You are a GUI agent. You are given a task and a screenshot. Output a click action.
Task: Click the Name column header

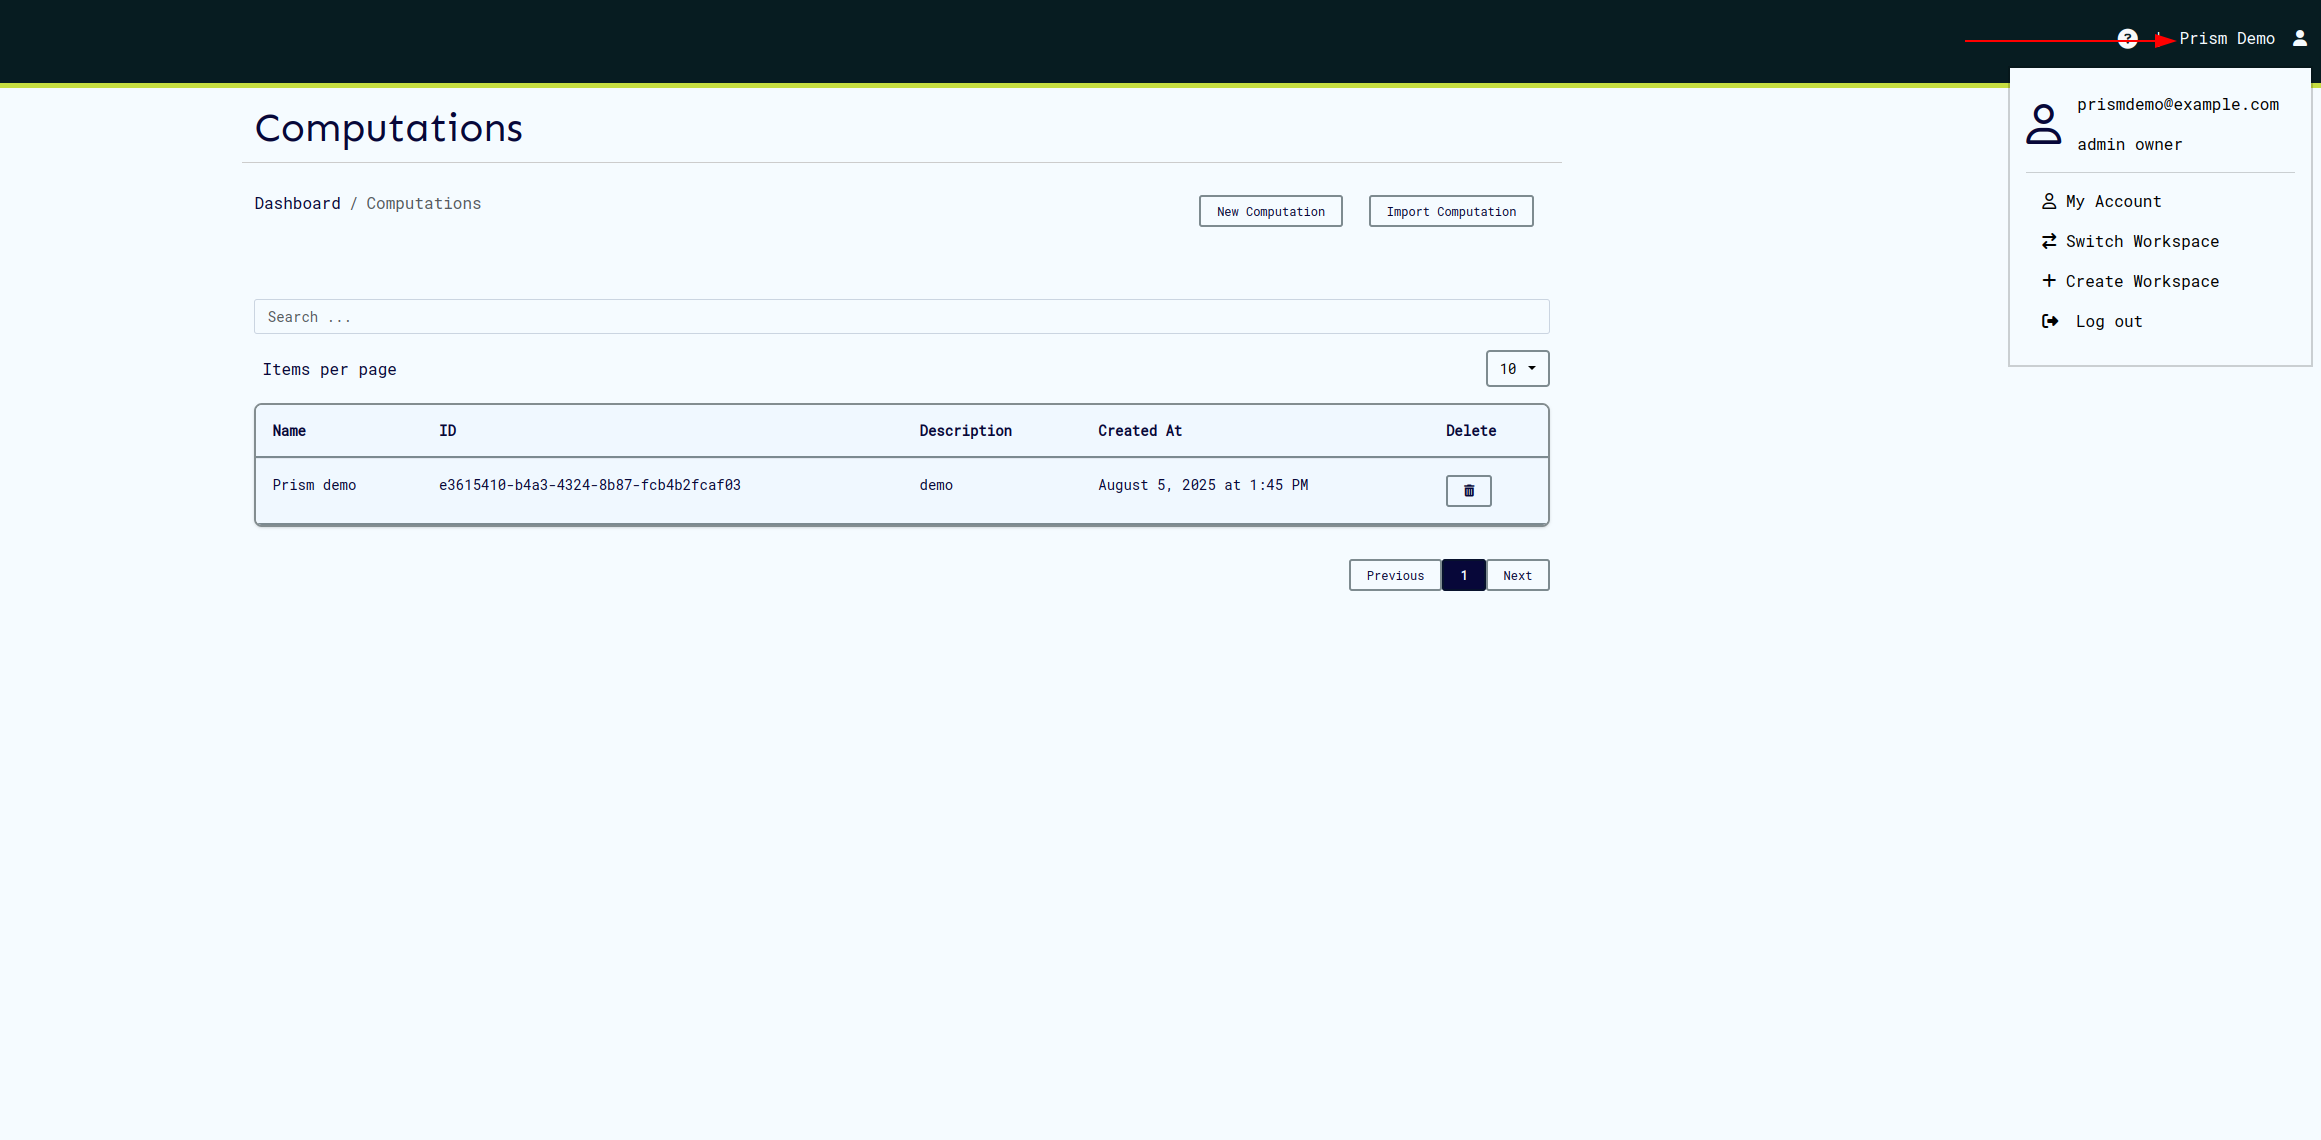tap(289, 431)
